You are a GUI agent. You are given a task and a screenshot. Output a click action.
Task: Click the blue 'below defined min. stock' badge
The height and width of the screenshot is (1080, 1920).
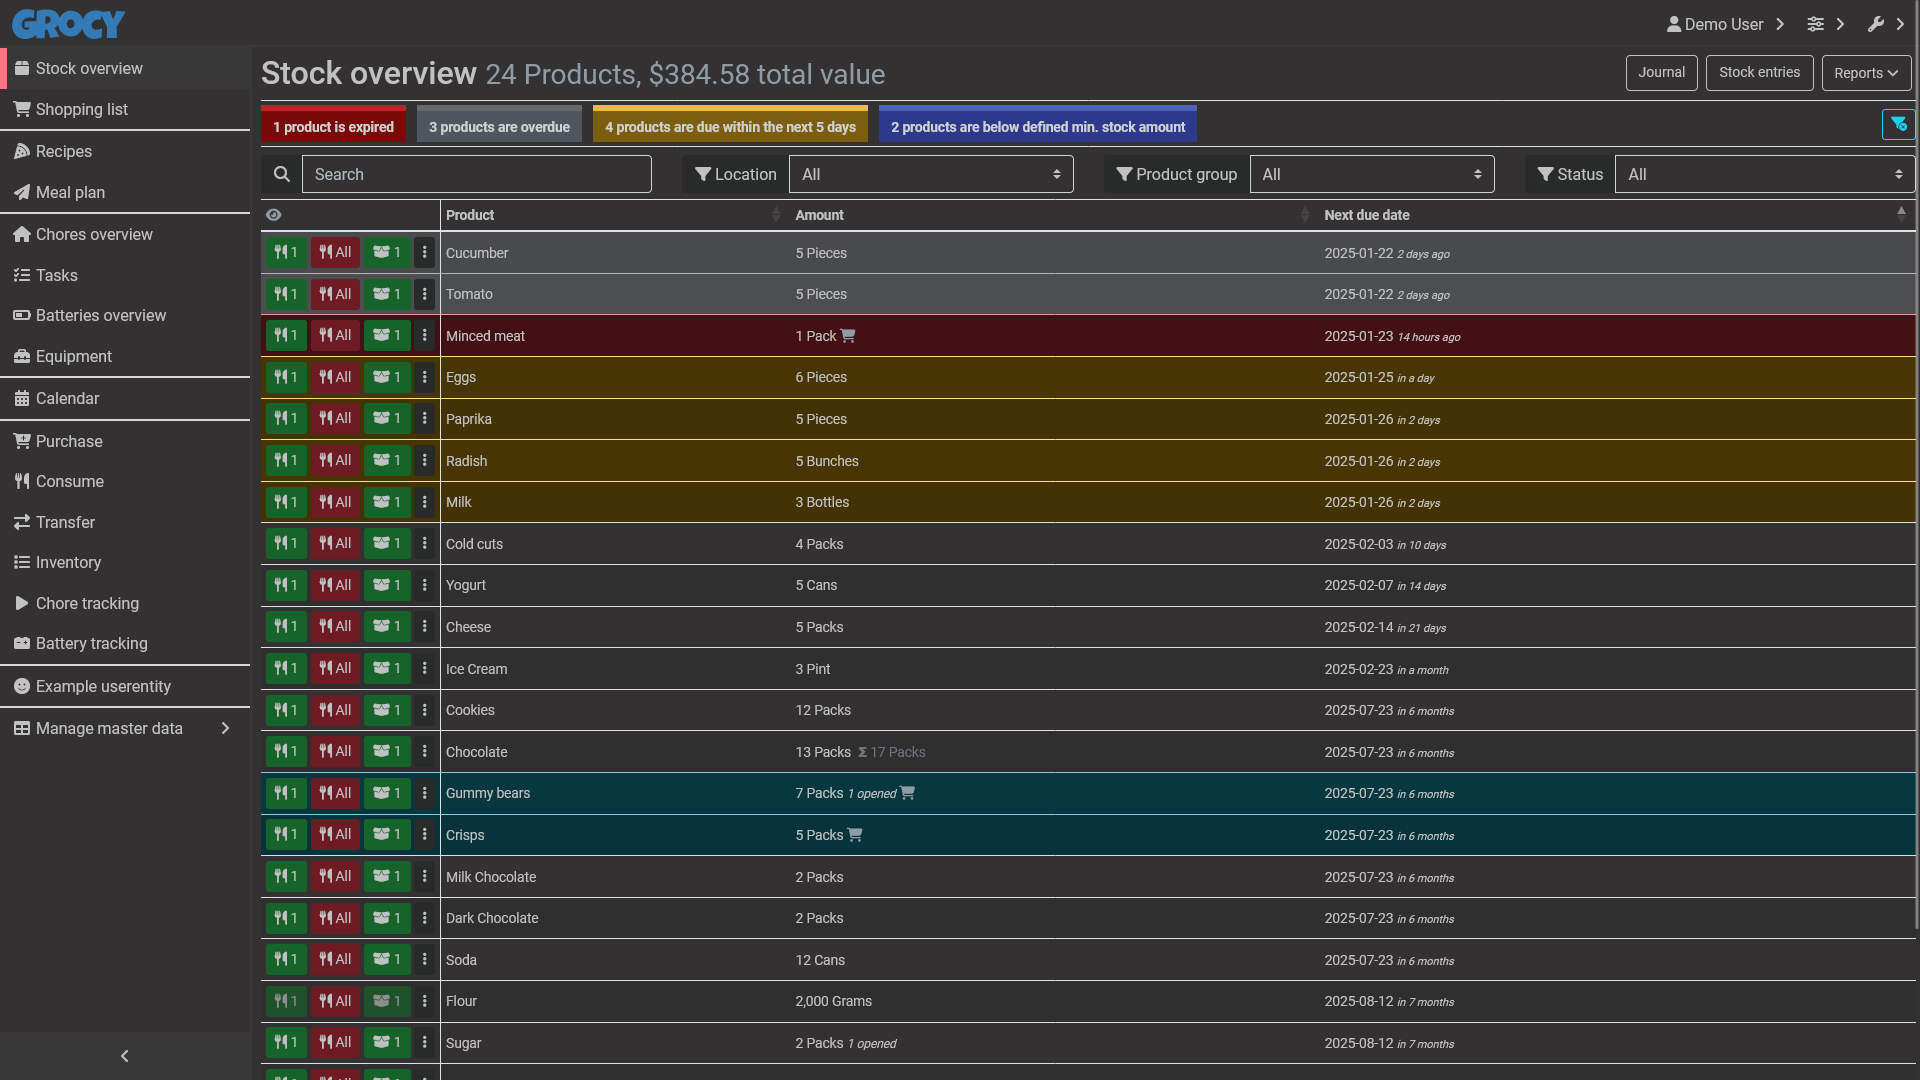[x=1037, y=127]
